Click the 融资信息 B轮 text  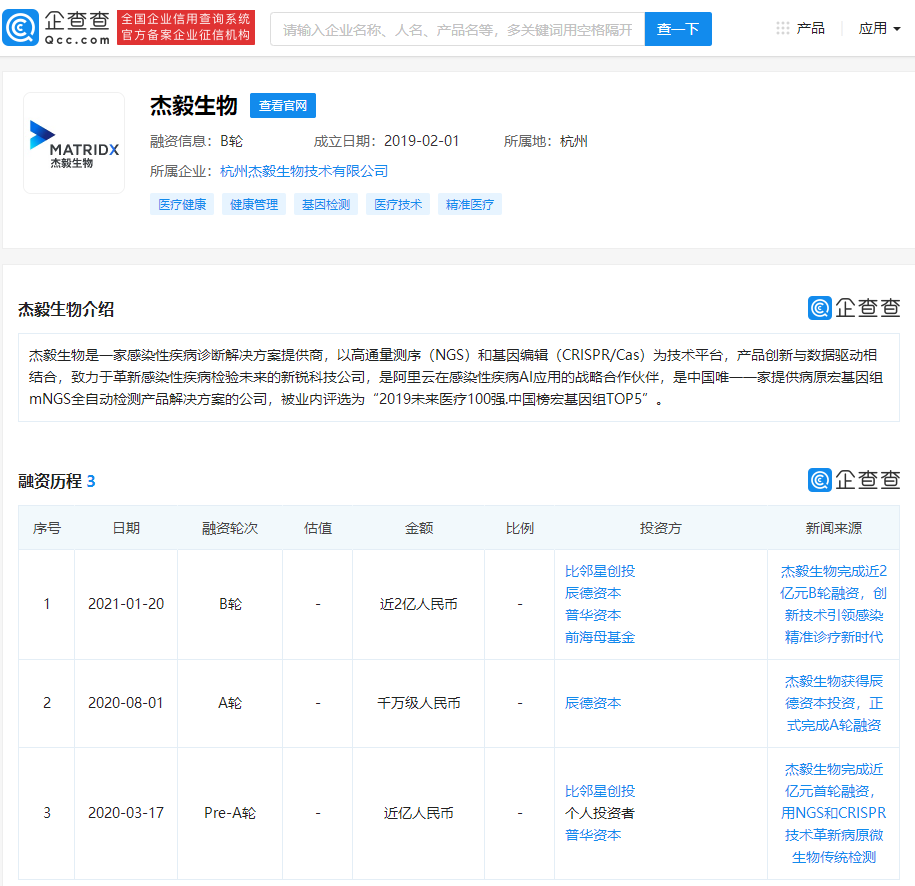click(x=197, y=141)
